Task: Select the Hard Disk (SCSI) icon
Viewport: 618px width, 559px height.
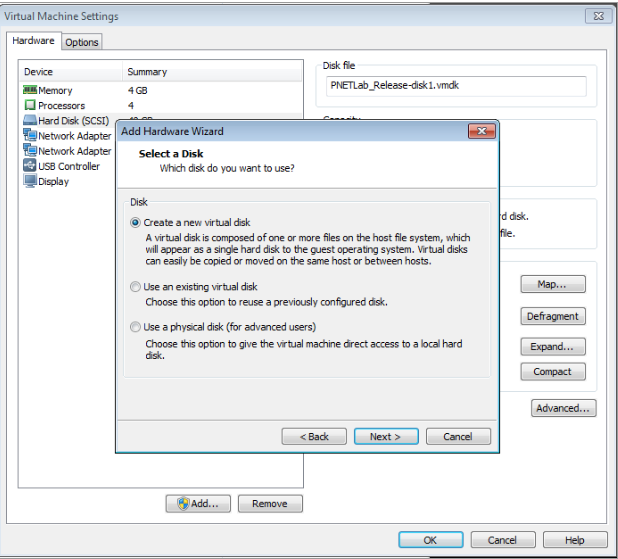Action: [30, 121]
